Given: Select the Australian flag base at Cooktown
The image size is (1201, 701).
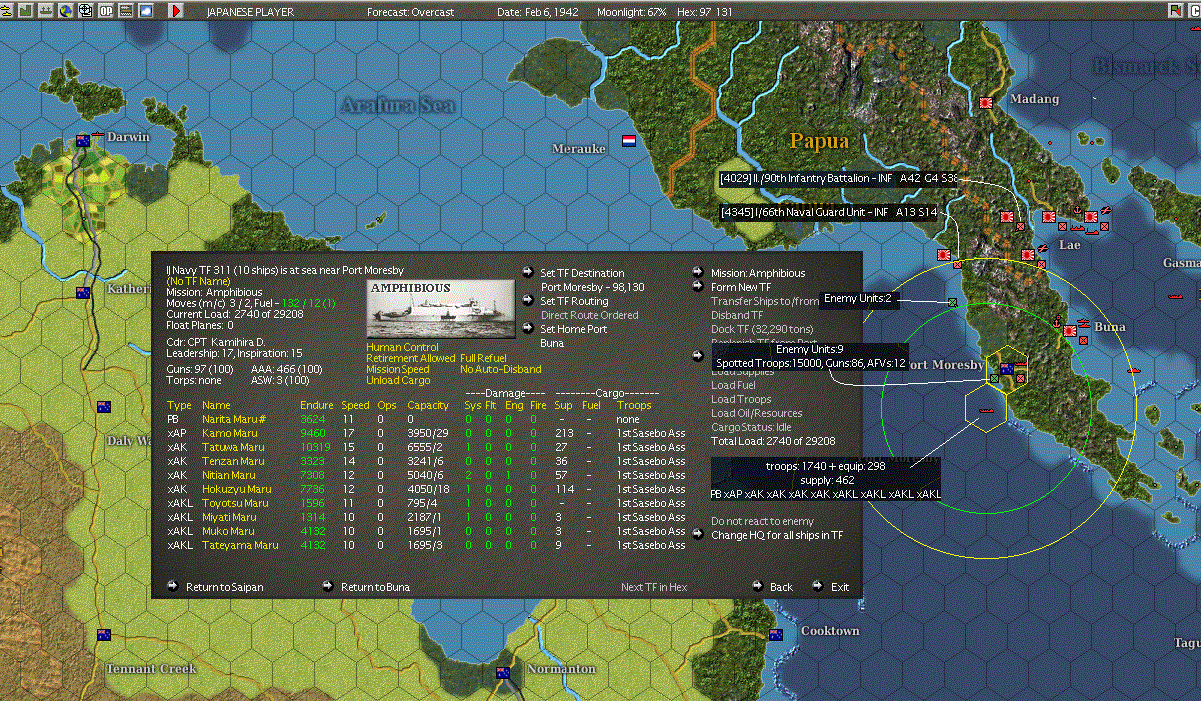Looking at the screenshot, I should click(776, 635).
